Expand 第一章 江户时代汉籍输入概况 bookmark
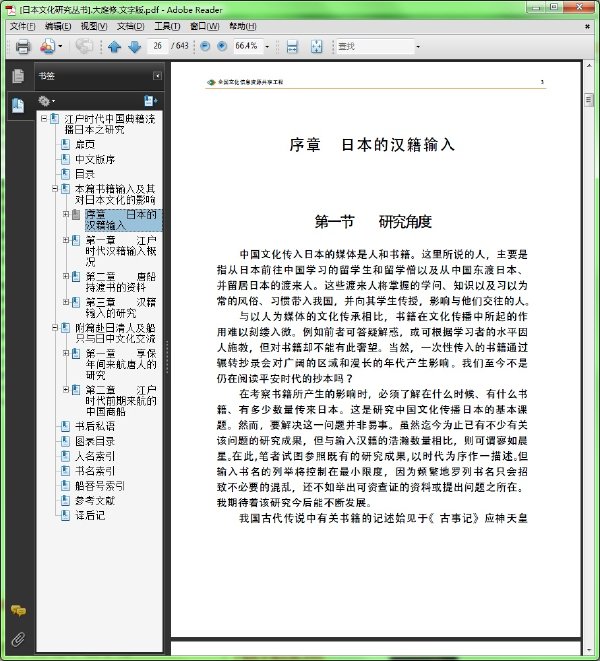The image size is (600, 661). [65, 240]
